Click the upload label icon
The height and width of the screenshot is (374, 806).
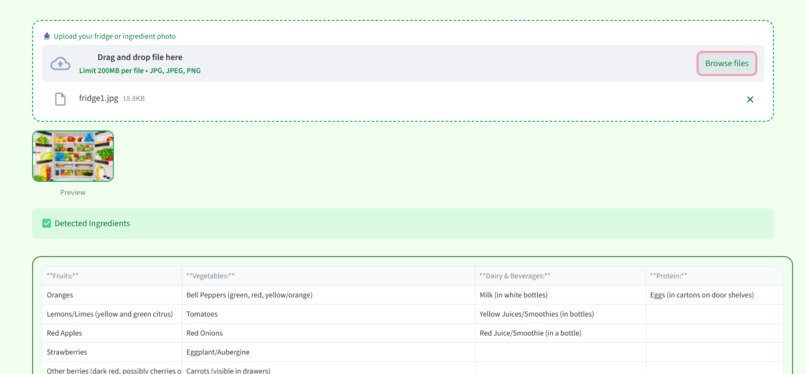pyautogui.click(x=47, y=36)
